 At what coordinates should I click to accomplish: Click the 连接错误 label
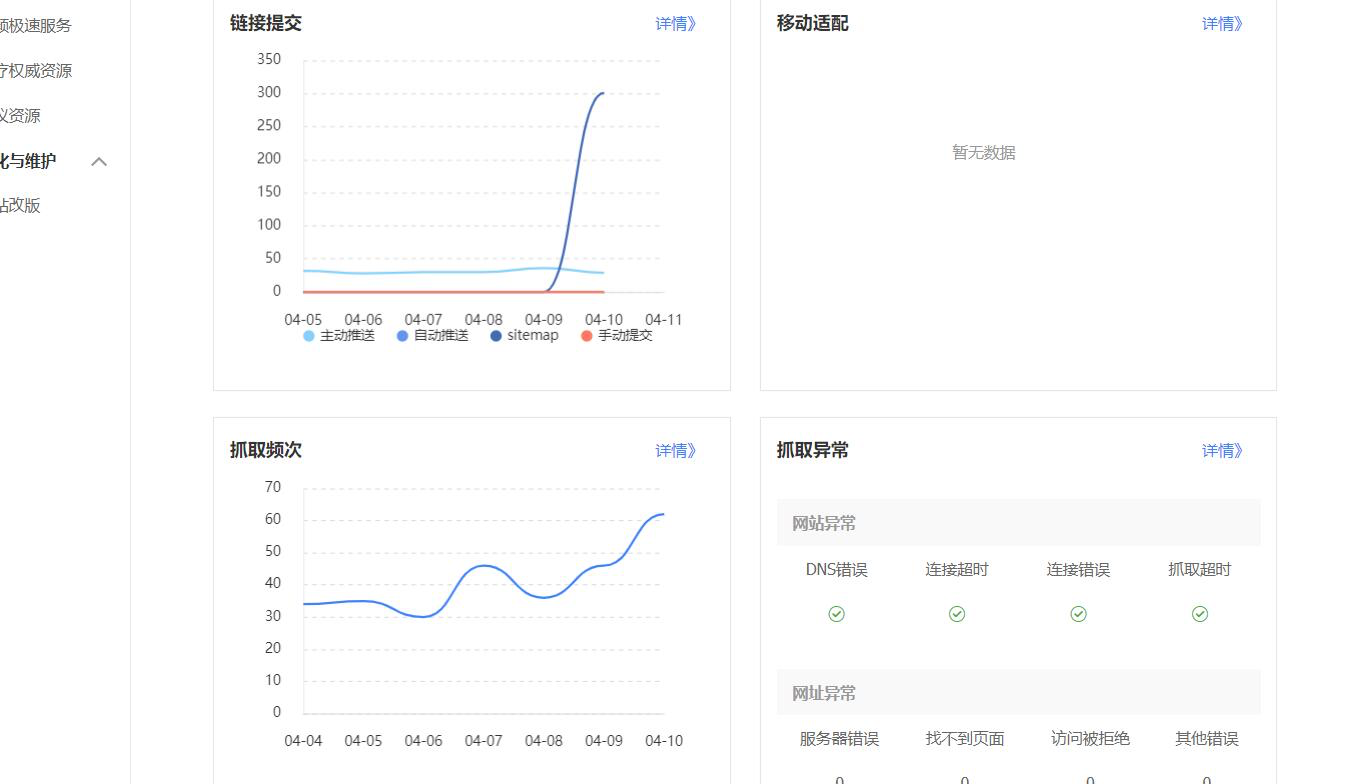(1078, 570)
